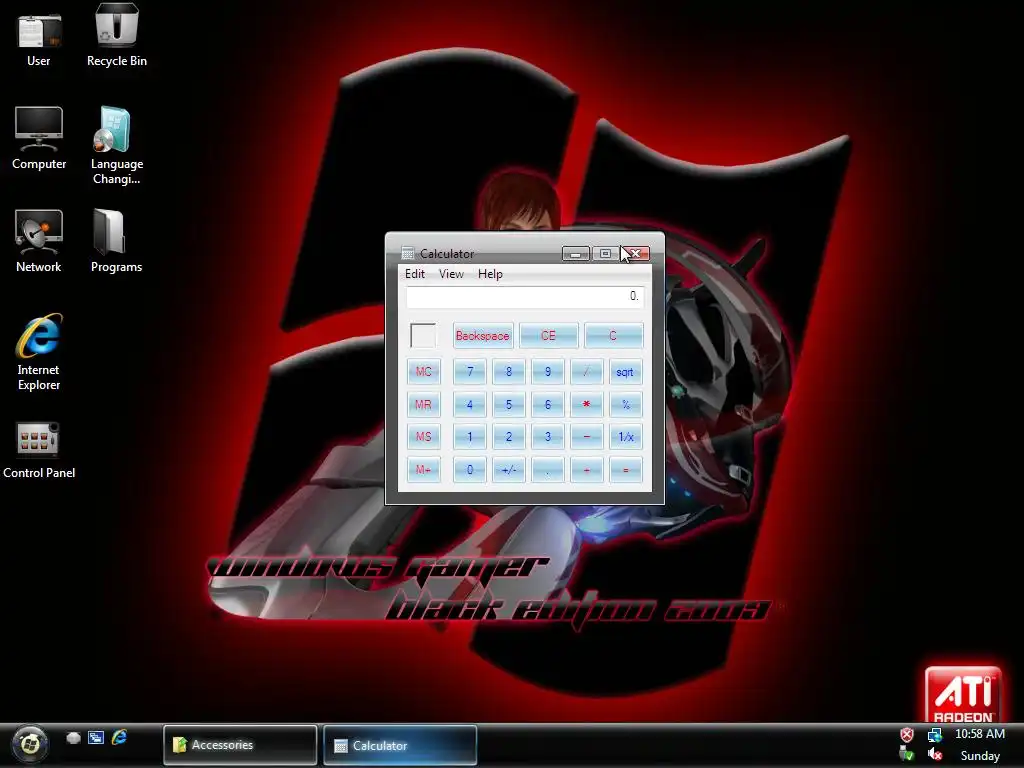Viewport: 1024px width, 768px height.
Task: Click the MC memory clear button
Action: 424,372
